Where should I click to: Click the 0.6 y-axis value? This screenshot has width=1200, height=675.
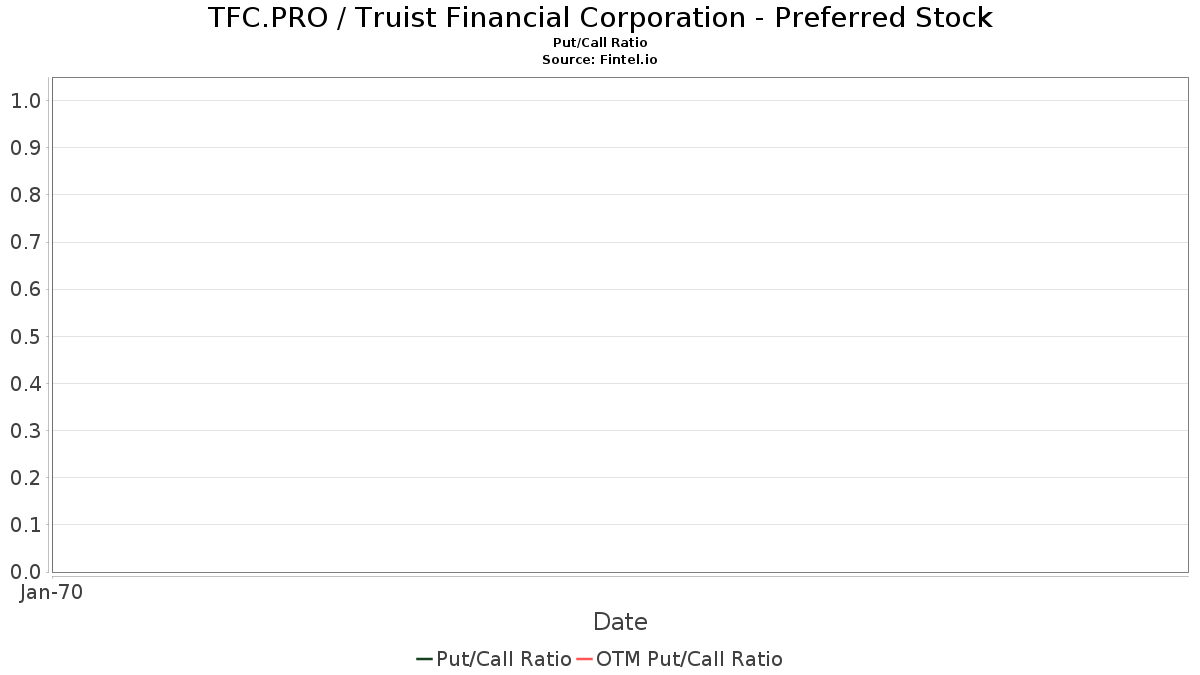click(26, 289)
